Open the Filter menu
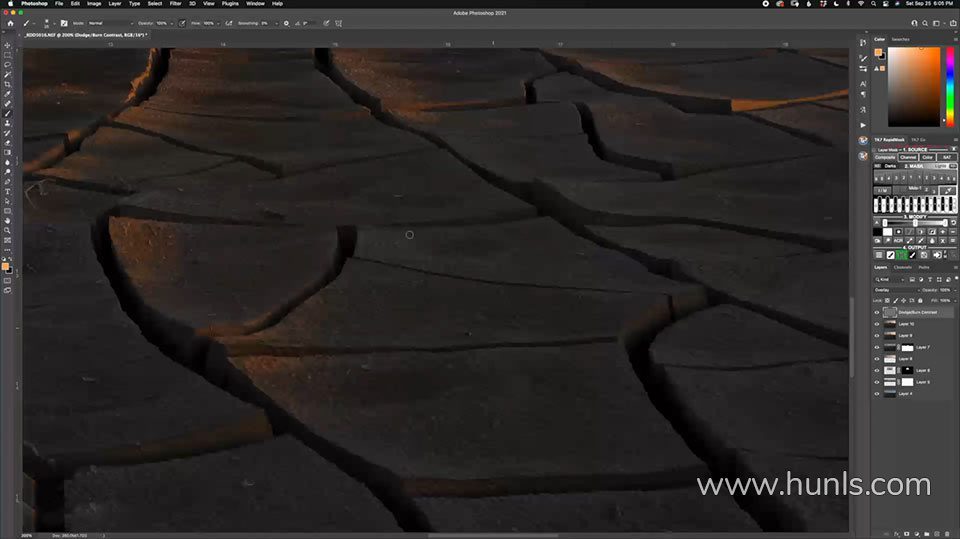 tap(175, 4)
